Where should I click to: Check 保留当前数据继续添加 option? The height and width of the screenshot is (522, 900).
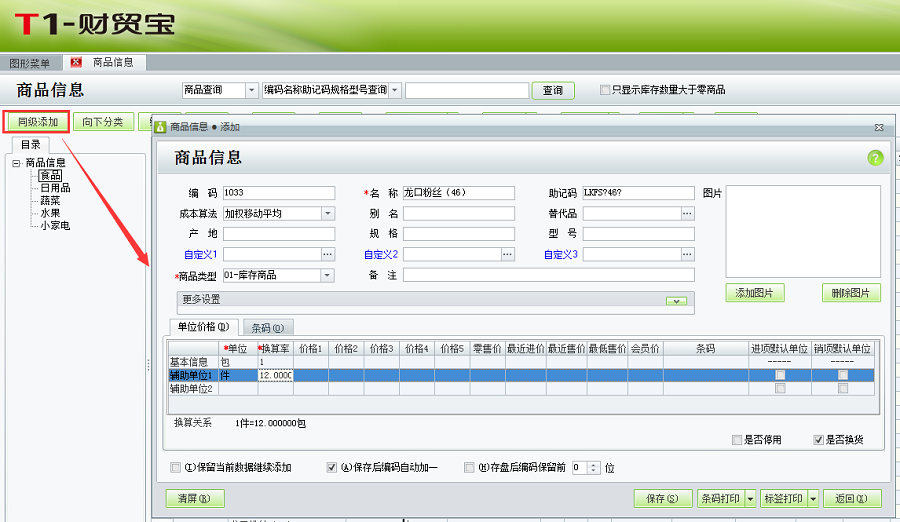(x=176, y=467)
